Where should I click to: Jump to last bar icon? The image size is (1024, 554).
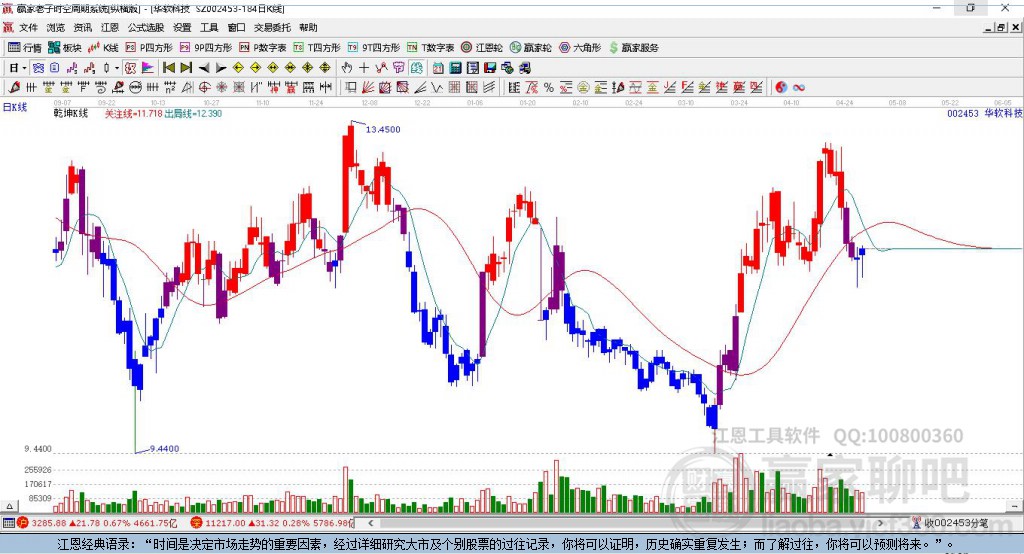[186, 68]
